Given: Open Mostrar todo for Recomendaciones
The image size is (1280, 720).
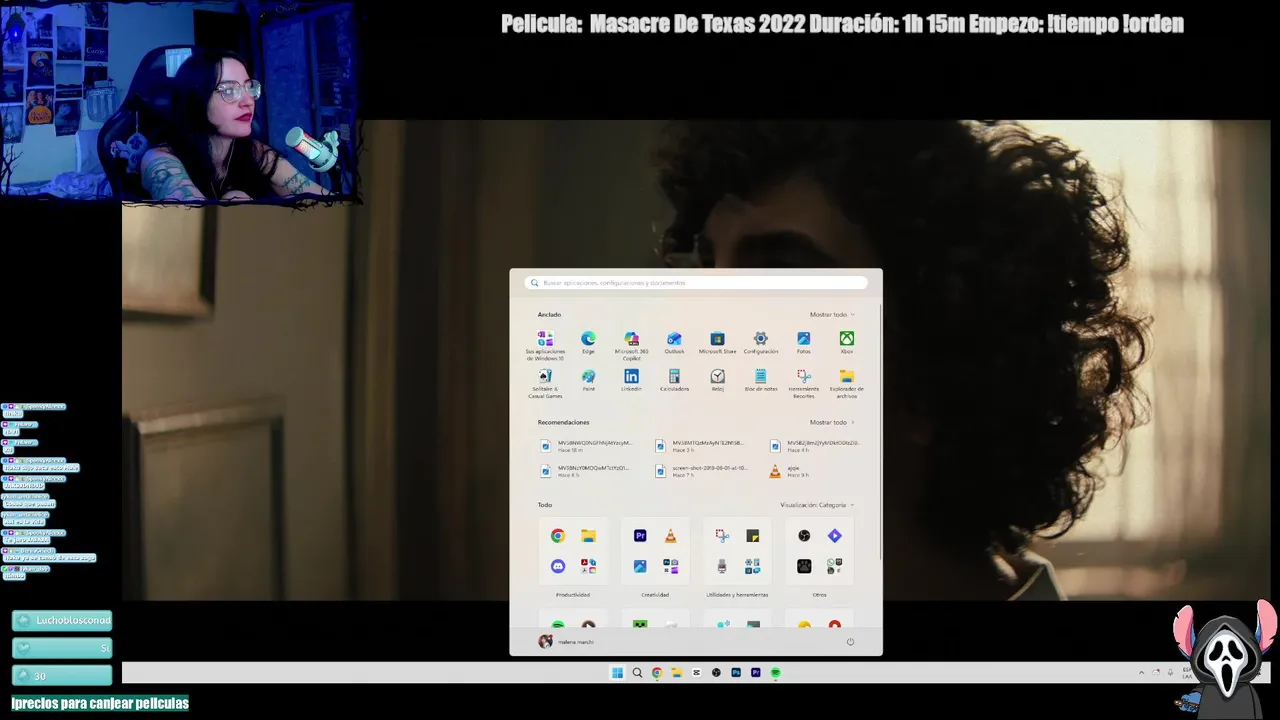Looking at the screenshot, I should pos(832,422).
